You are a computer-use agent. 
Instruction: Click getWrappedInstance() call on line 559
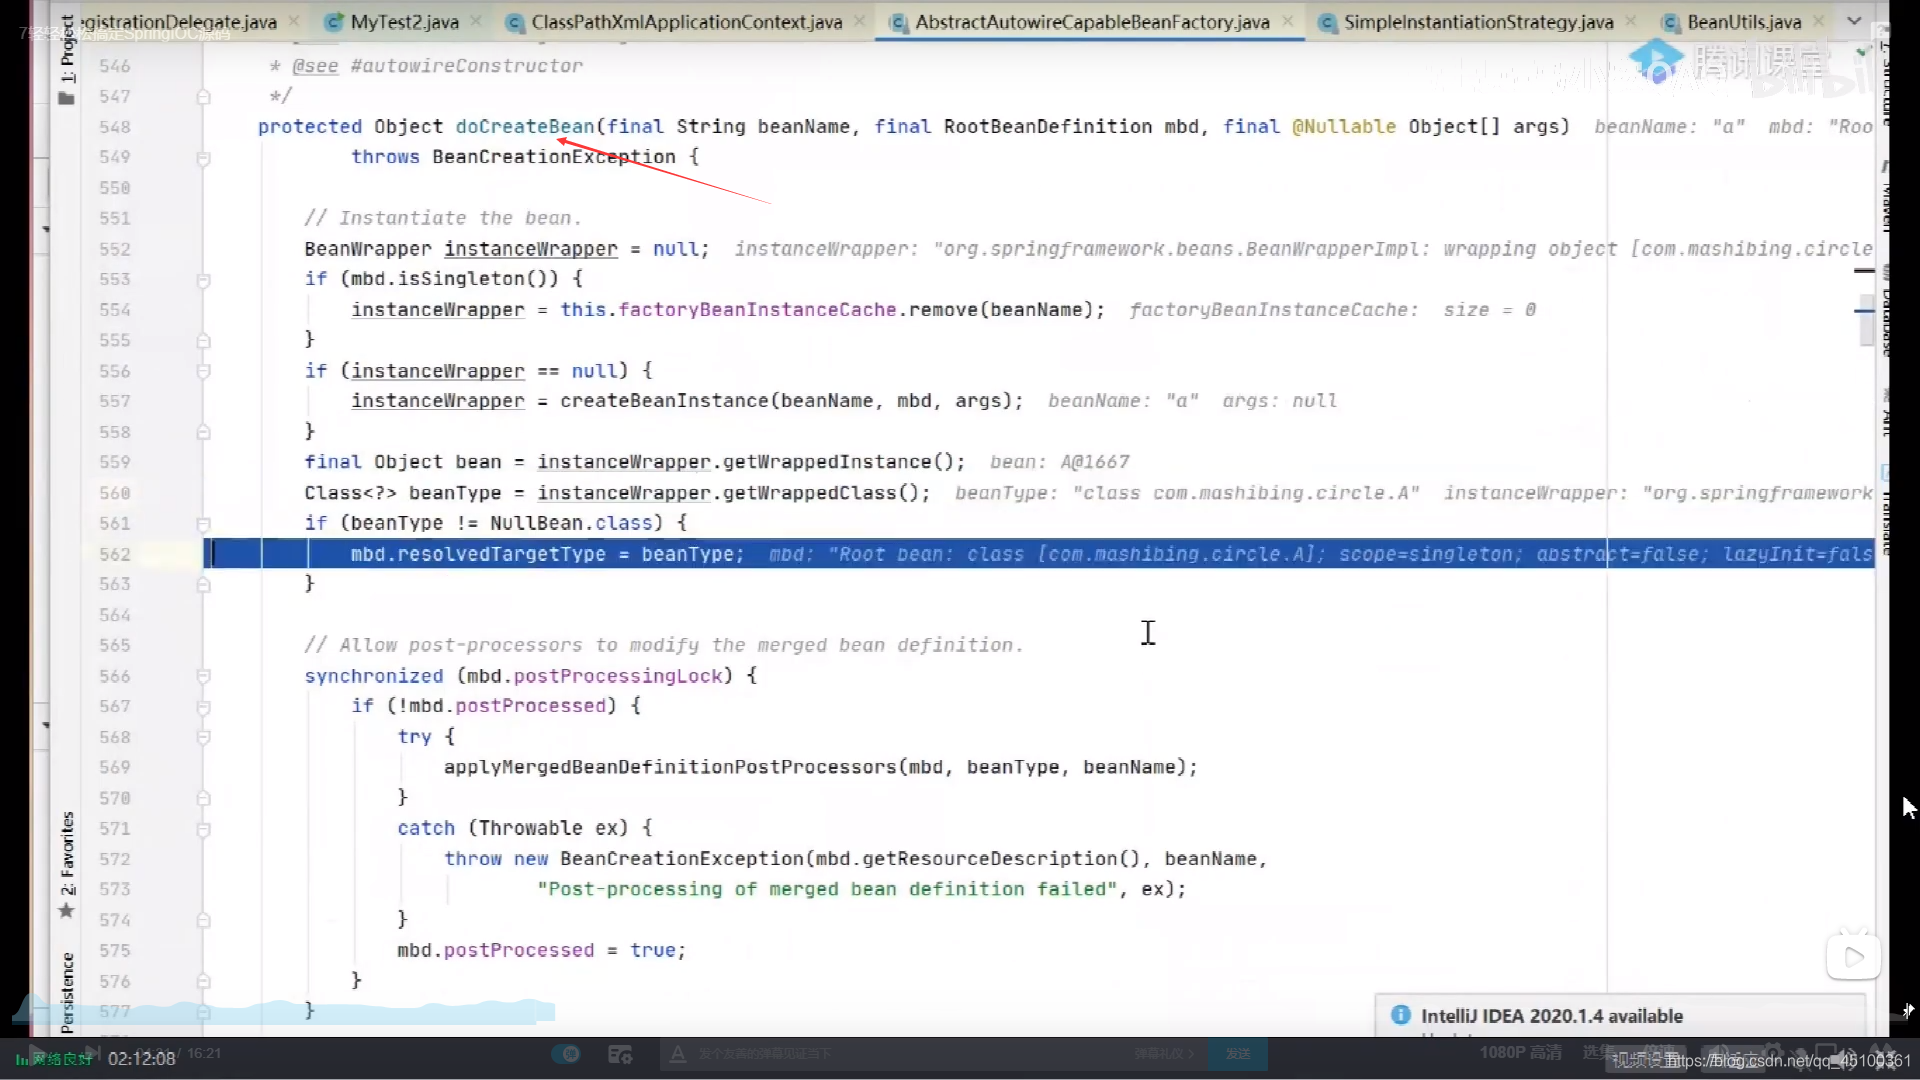843,462
